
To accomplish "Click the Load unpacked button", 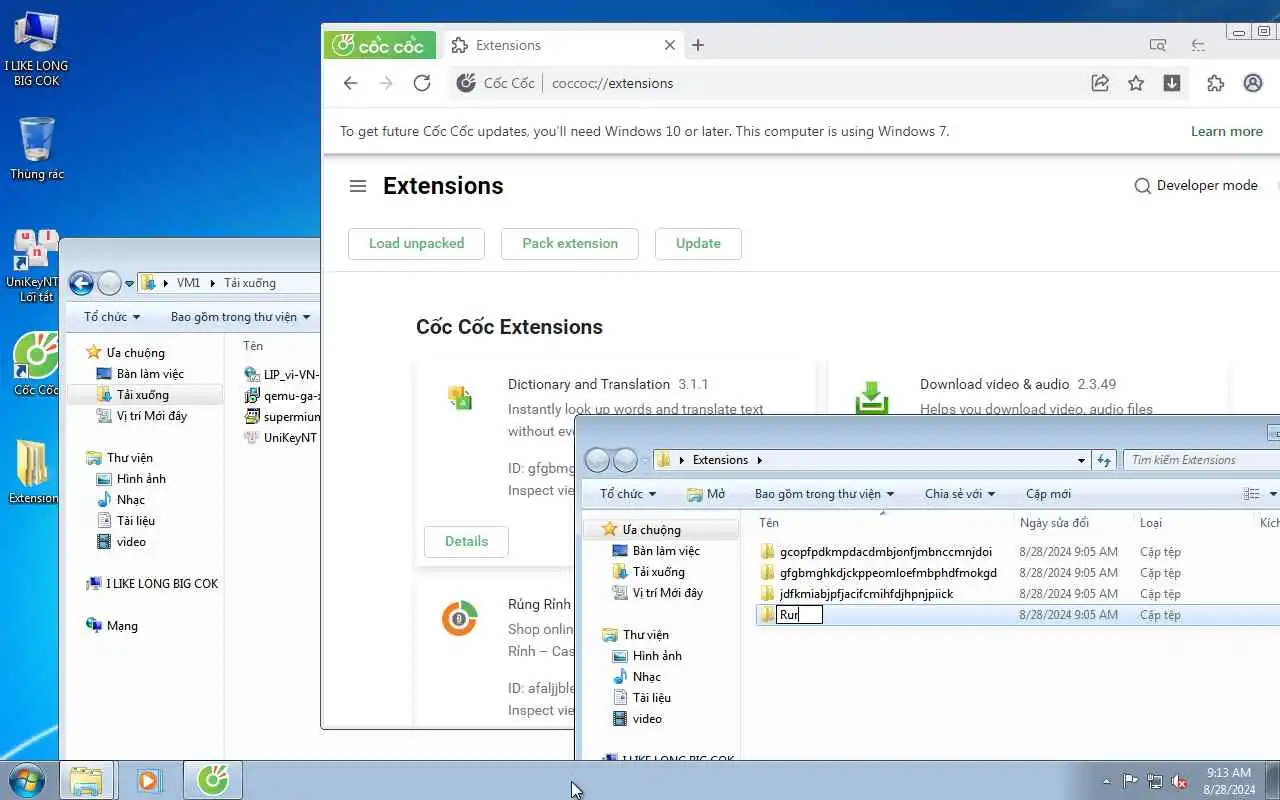I will pos(416,243).
